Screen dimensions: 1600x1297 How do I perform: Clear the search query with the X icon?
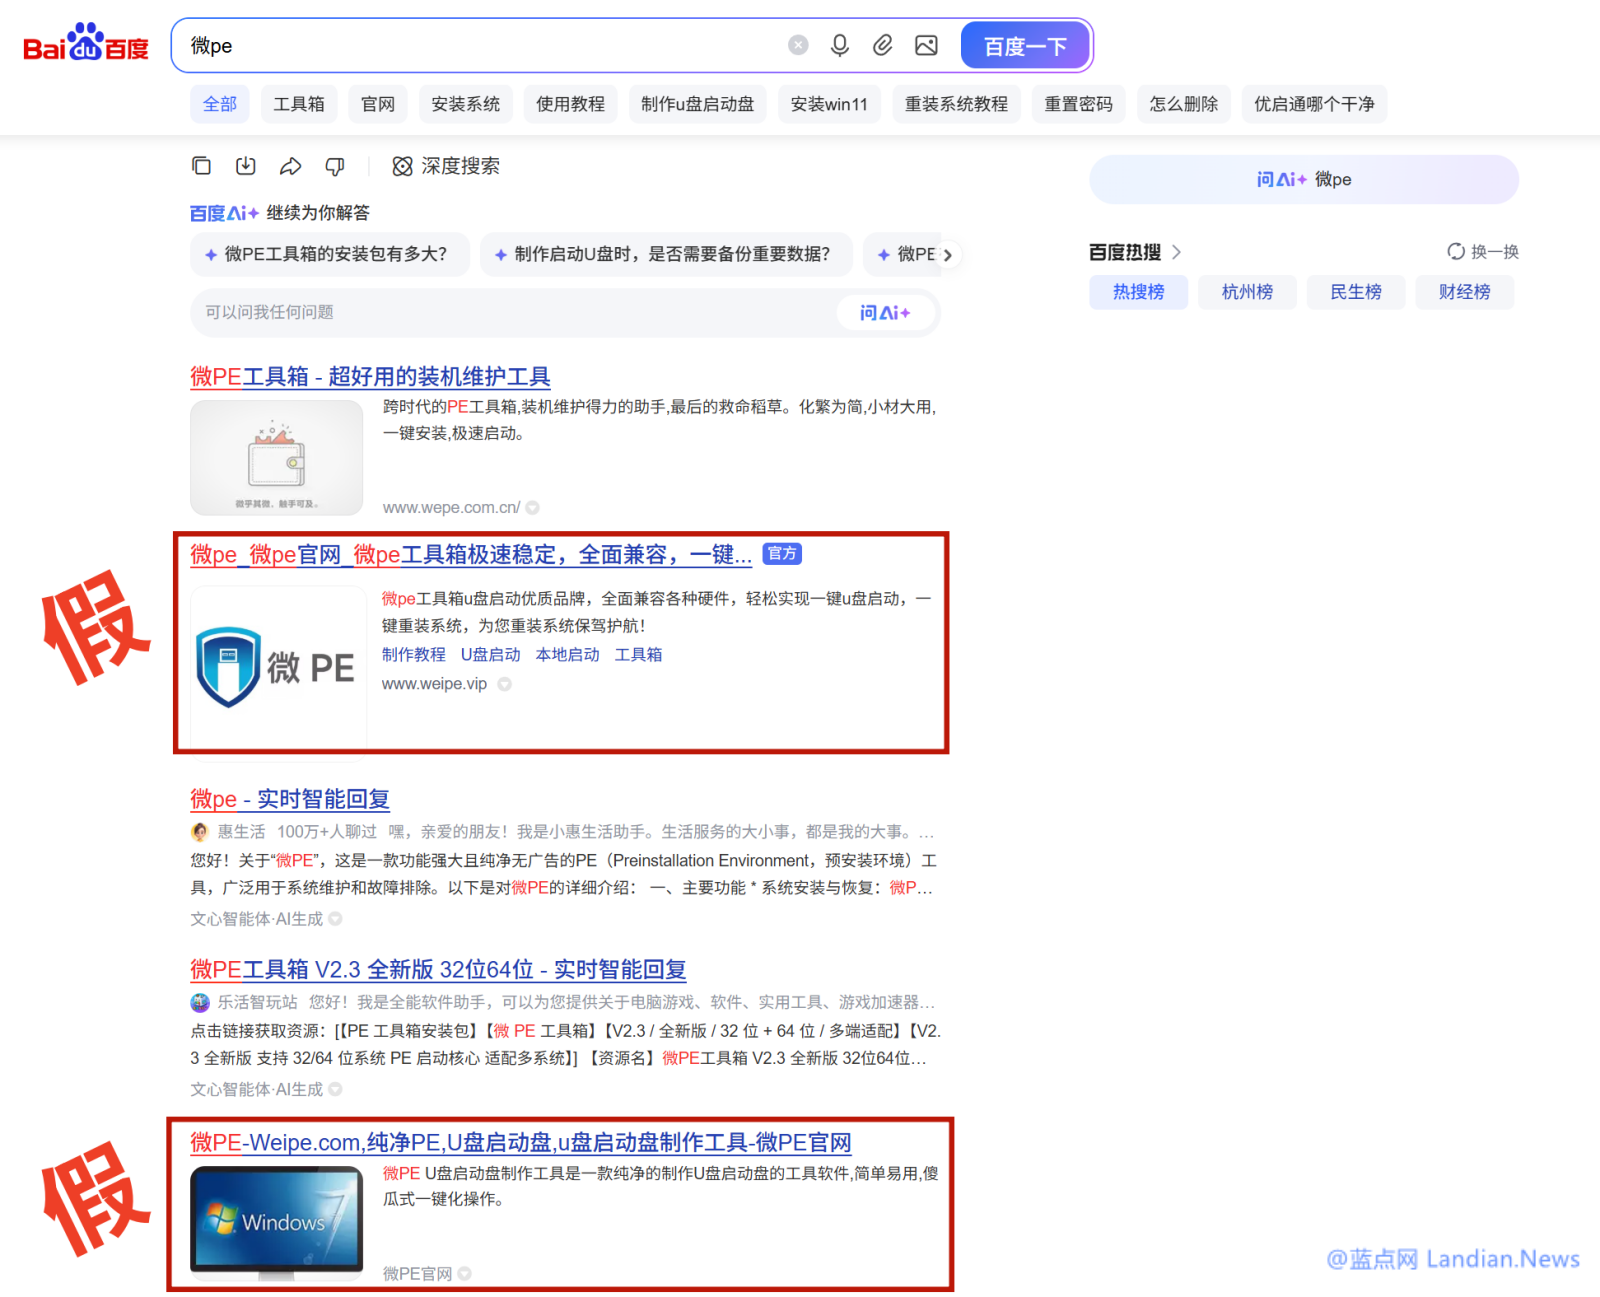click(x=798, y=44)
